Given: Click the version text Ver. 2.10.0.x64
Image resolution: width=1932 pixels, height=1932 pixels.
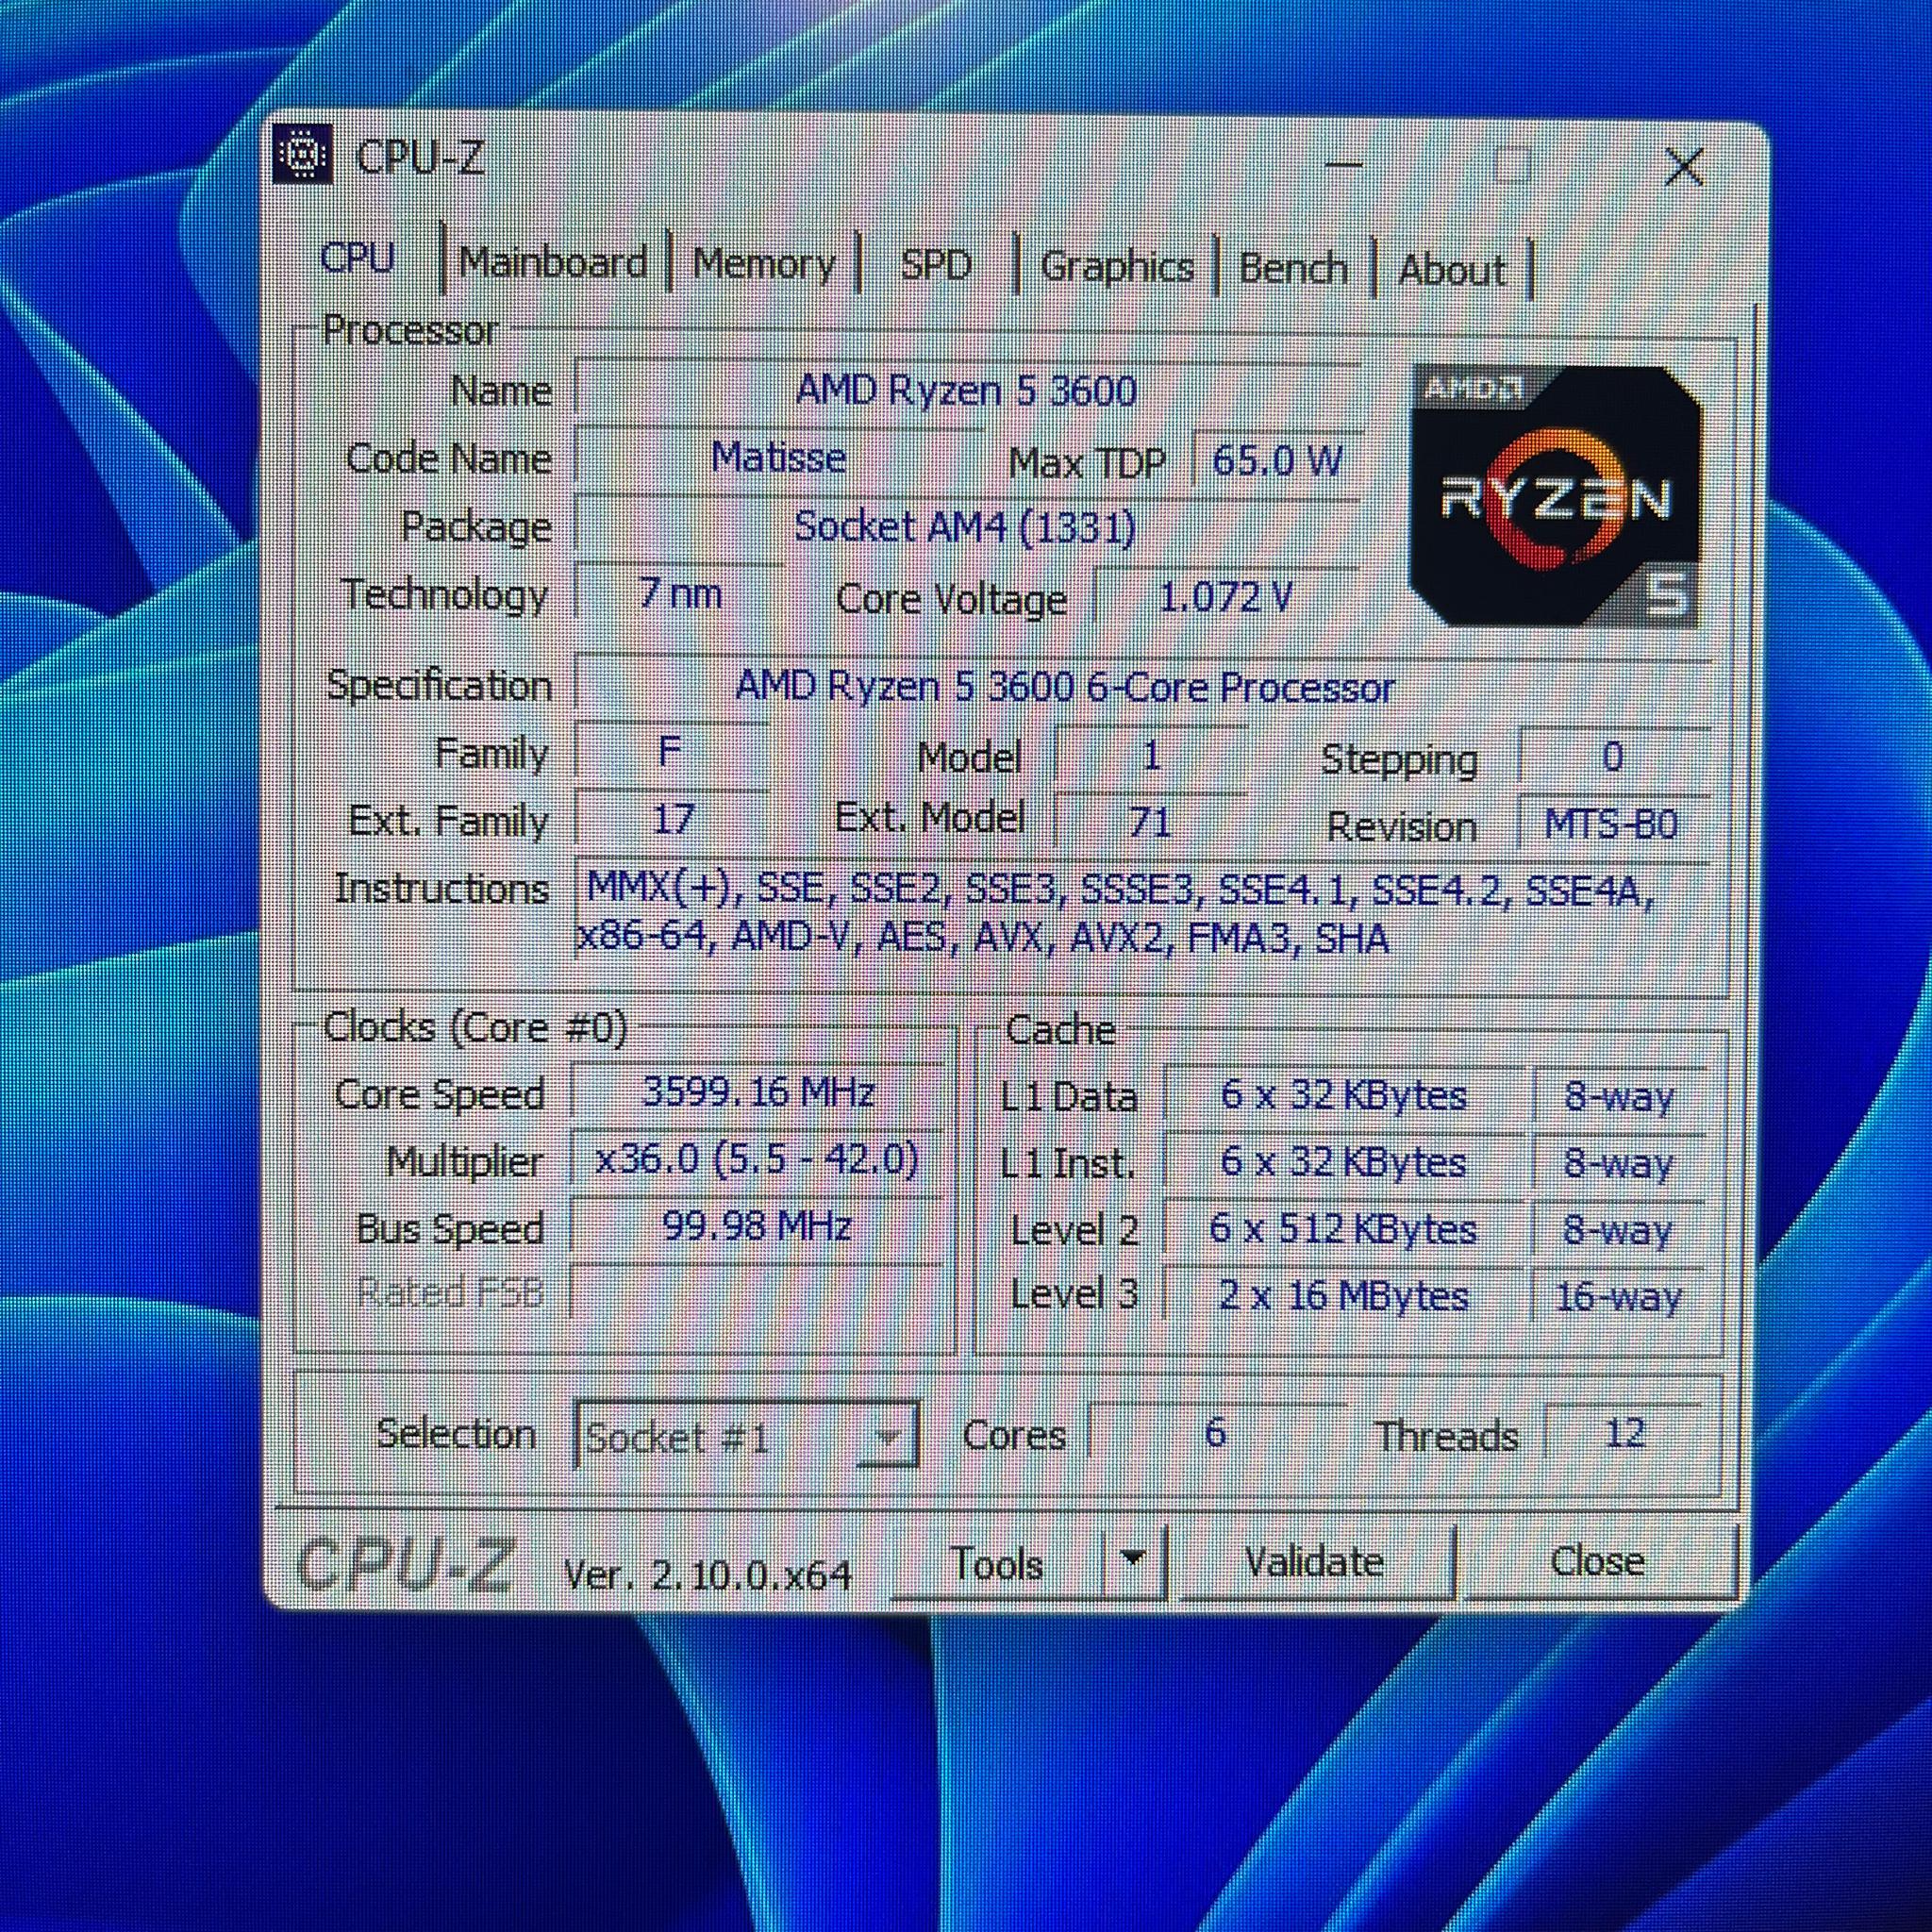Looking at the screenshot, I should pyautogui.click(x=707, y=1575).
